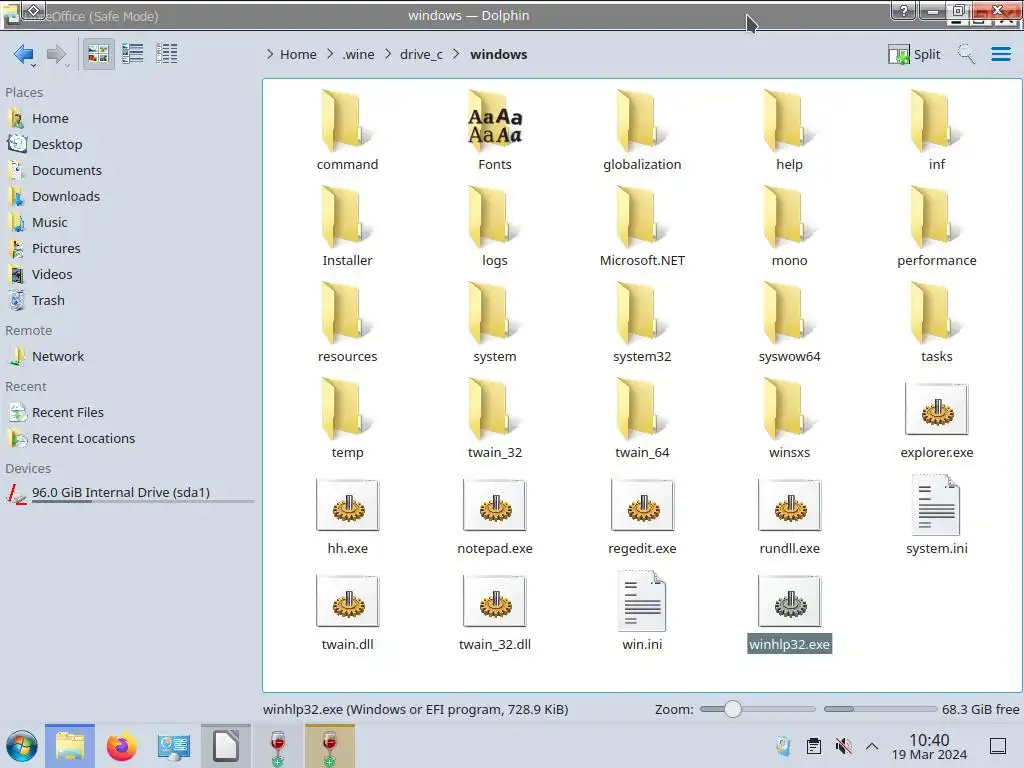Viewport: 1024px width, 768px height.
Task: Select notepad.exe file icon
Action: 494,506
